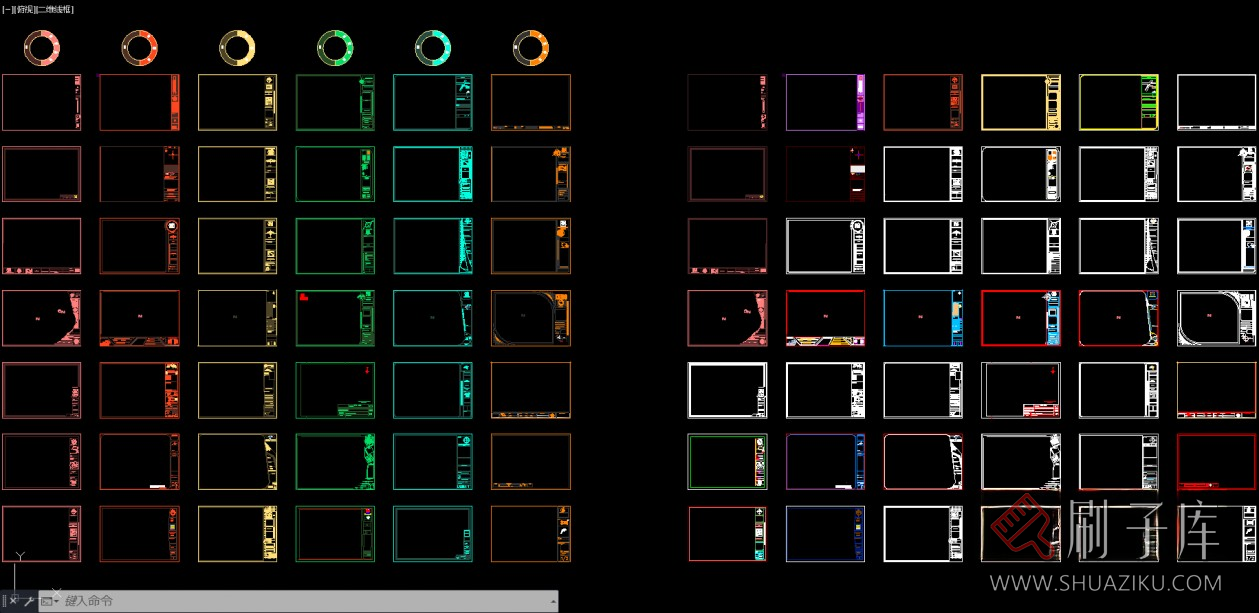This screenshot has width=1259, height=613.
Task: Open the 俯视 view control menu
Action: [23, 9]
